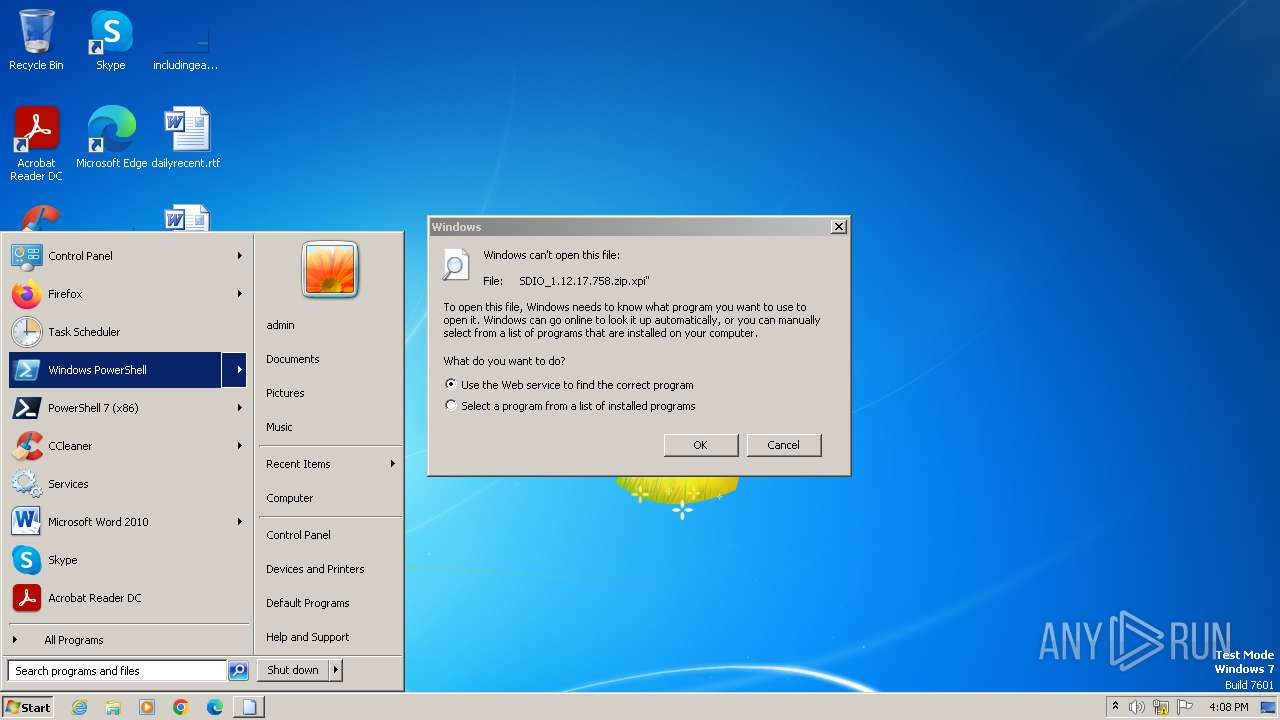Viewport: 1280px width, 720px height.
Task: Open Music from the Start menu
Action: (x=330, y=427)
